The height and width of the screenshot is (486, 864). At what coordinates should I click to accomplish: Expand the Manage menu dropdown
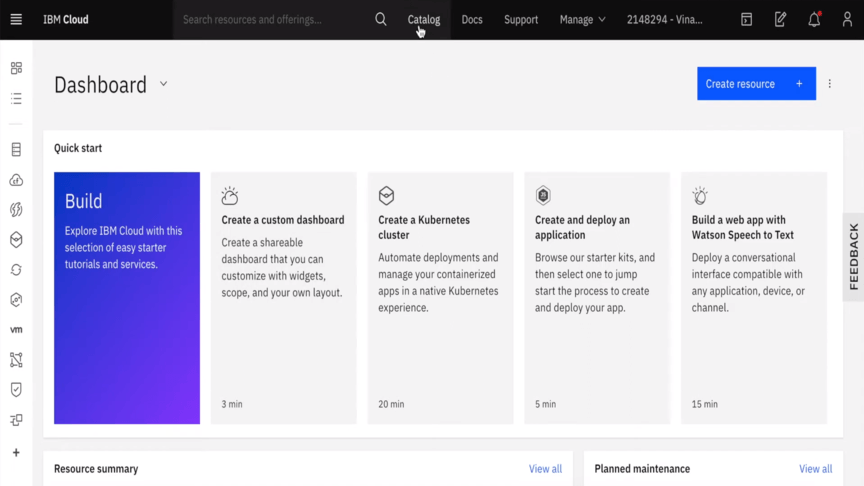coord(582,19)
